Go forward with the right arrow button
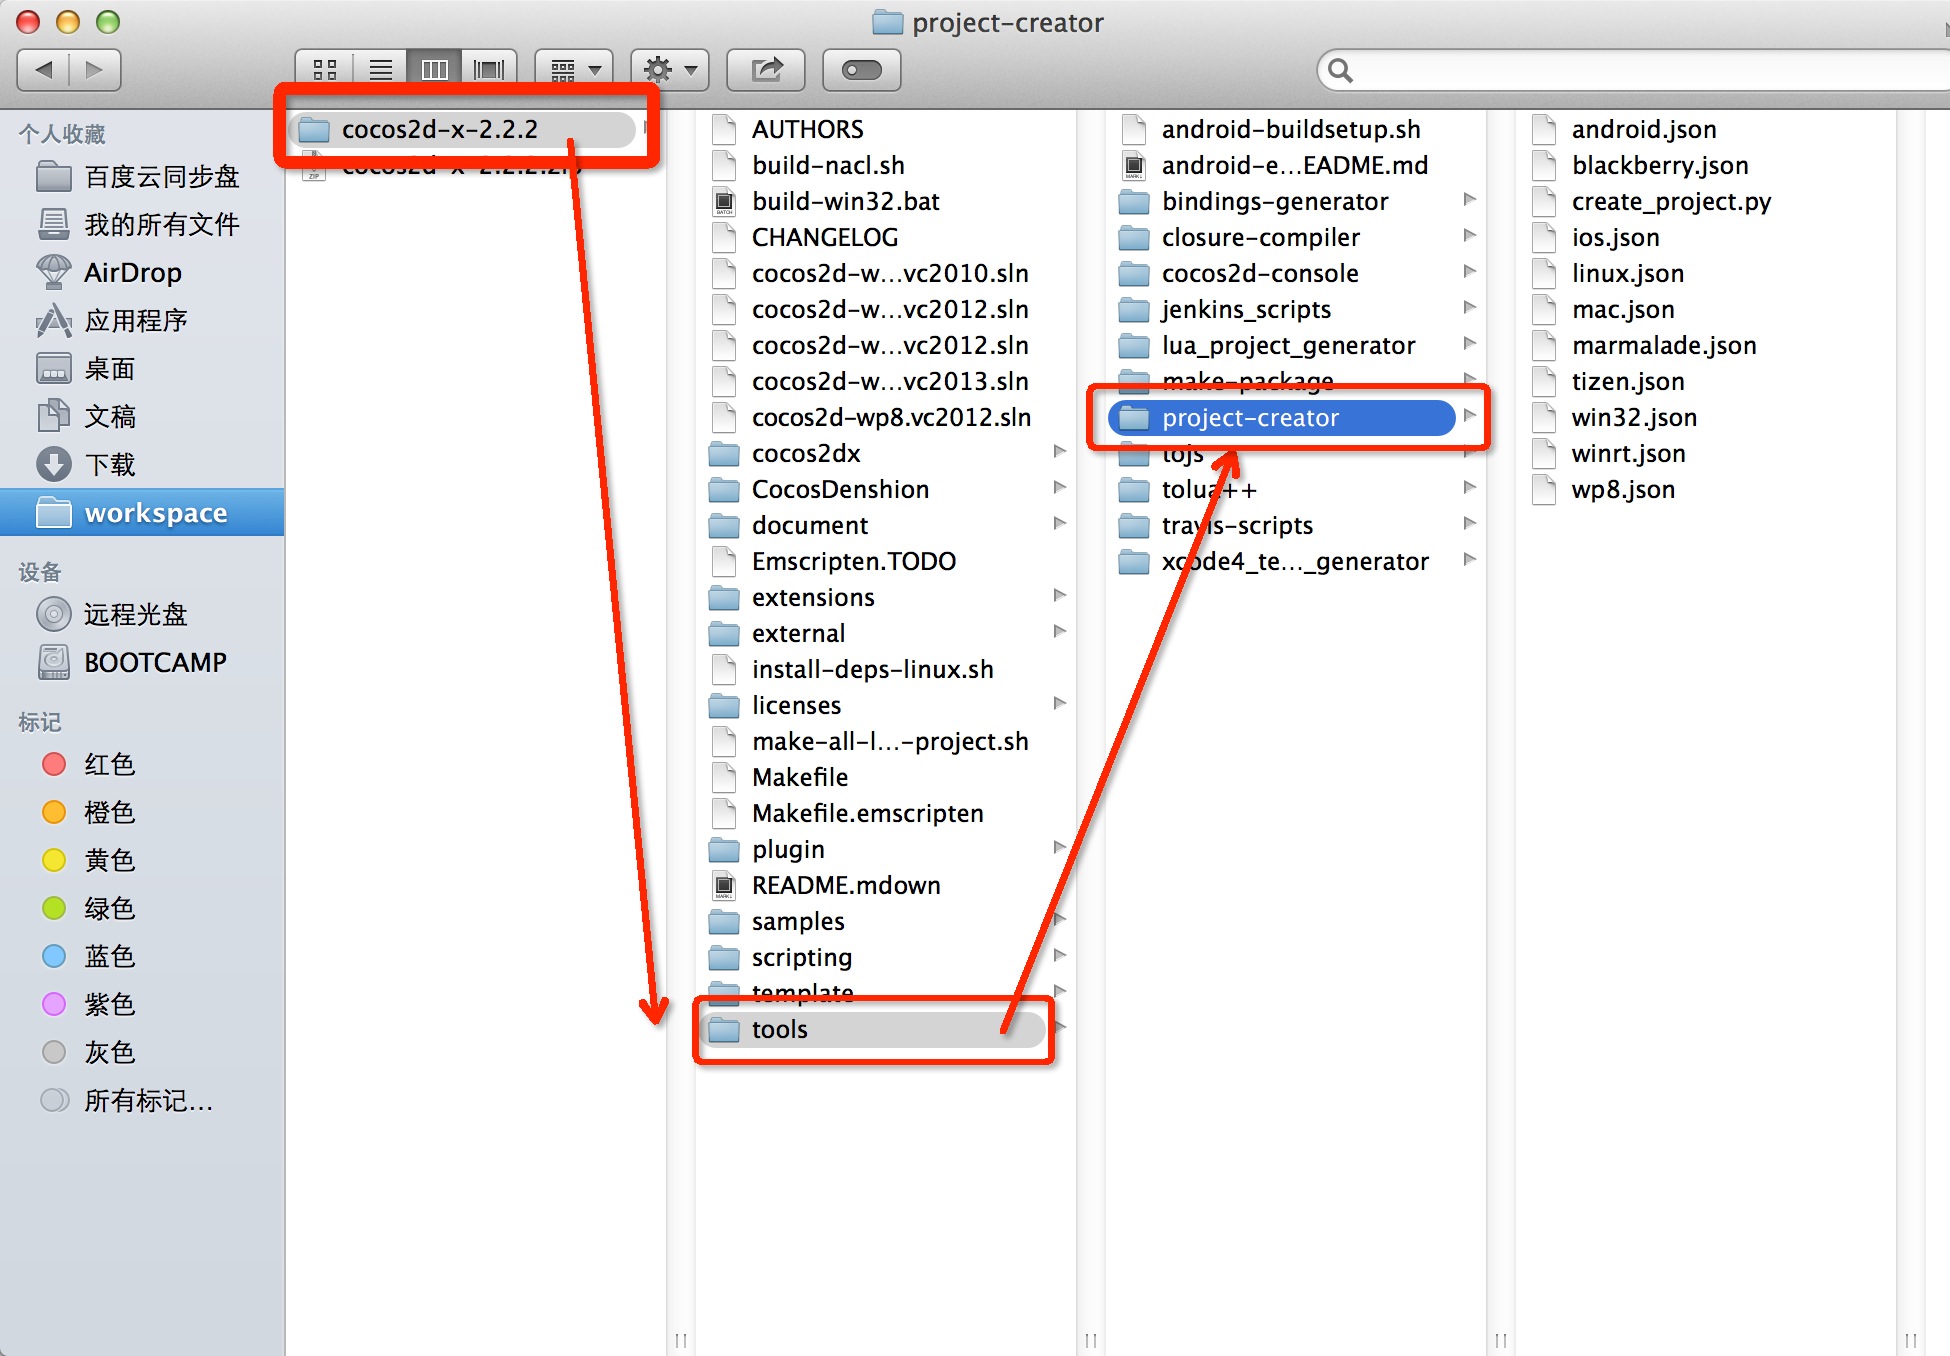Screen dimensions: 1950x1356 pyautogui.click(x=95, y=70)
